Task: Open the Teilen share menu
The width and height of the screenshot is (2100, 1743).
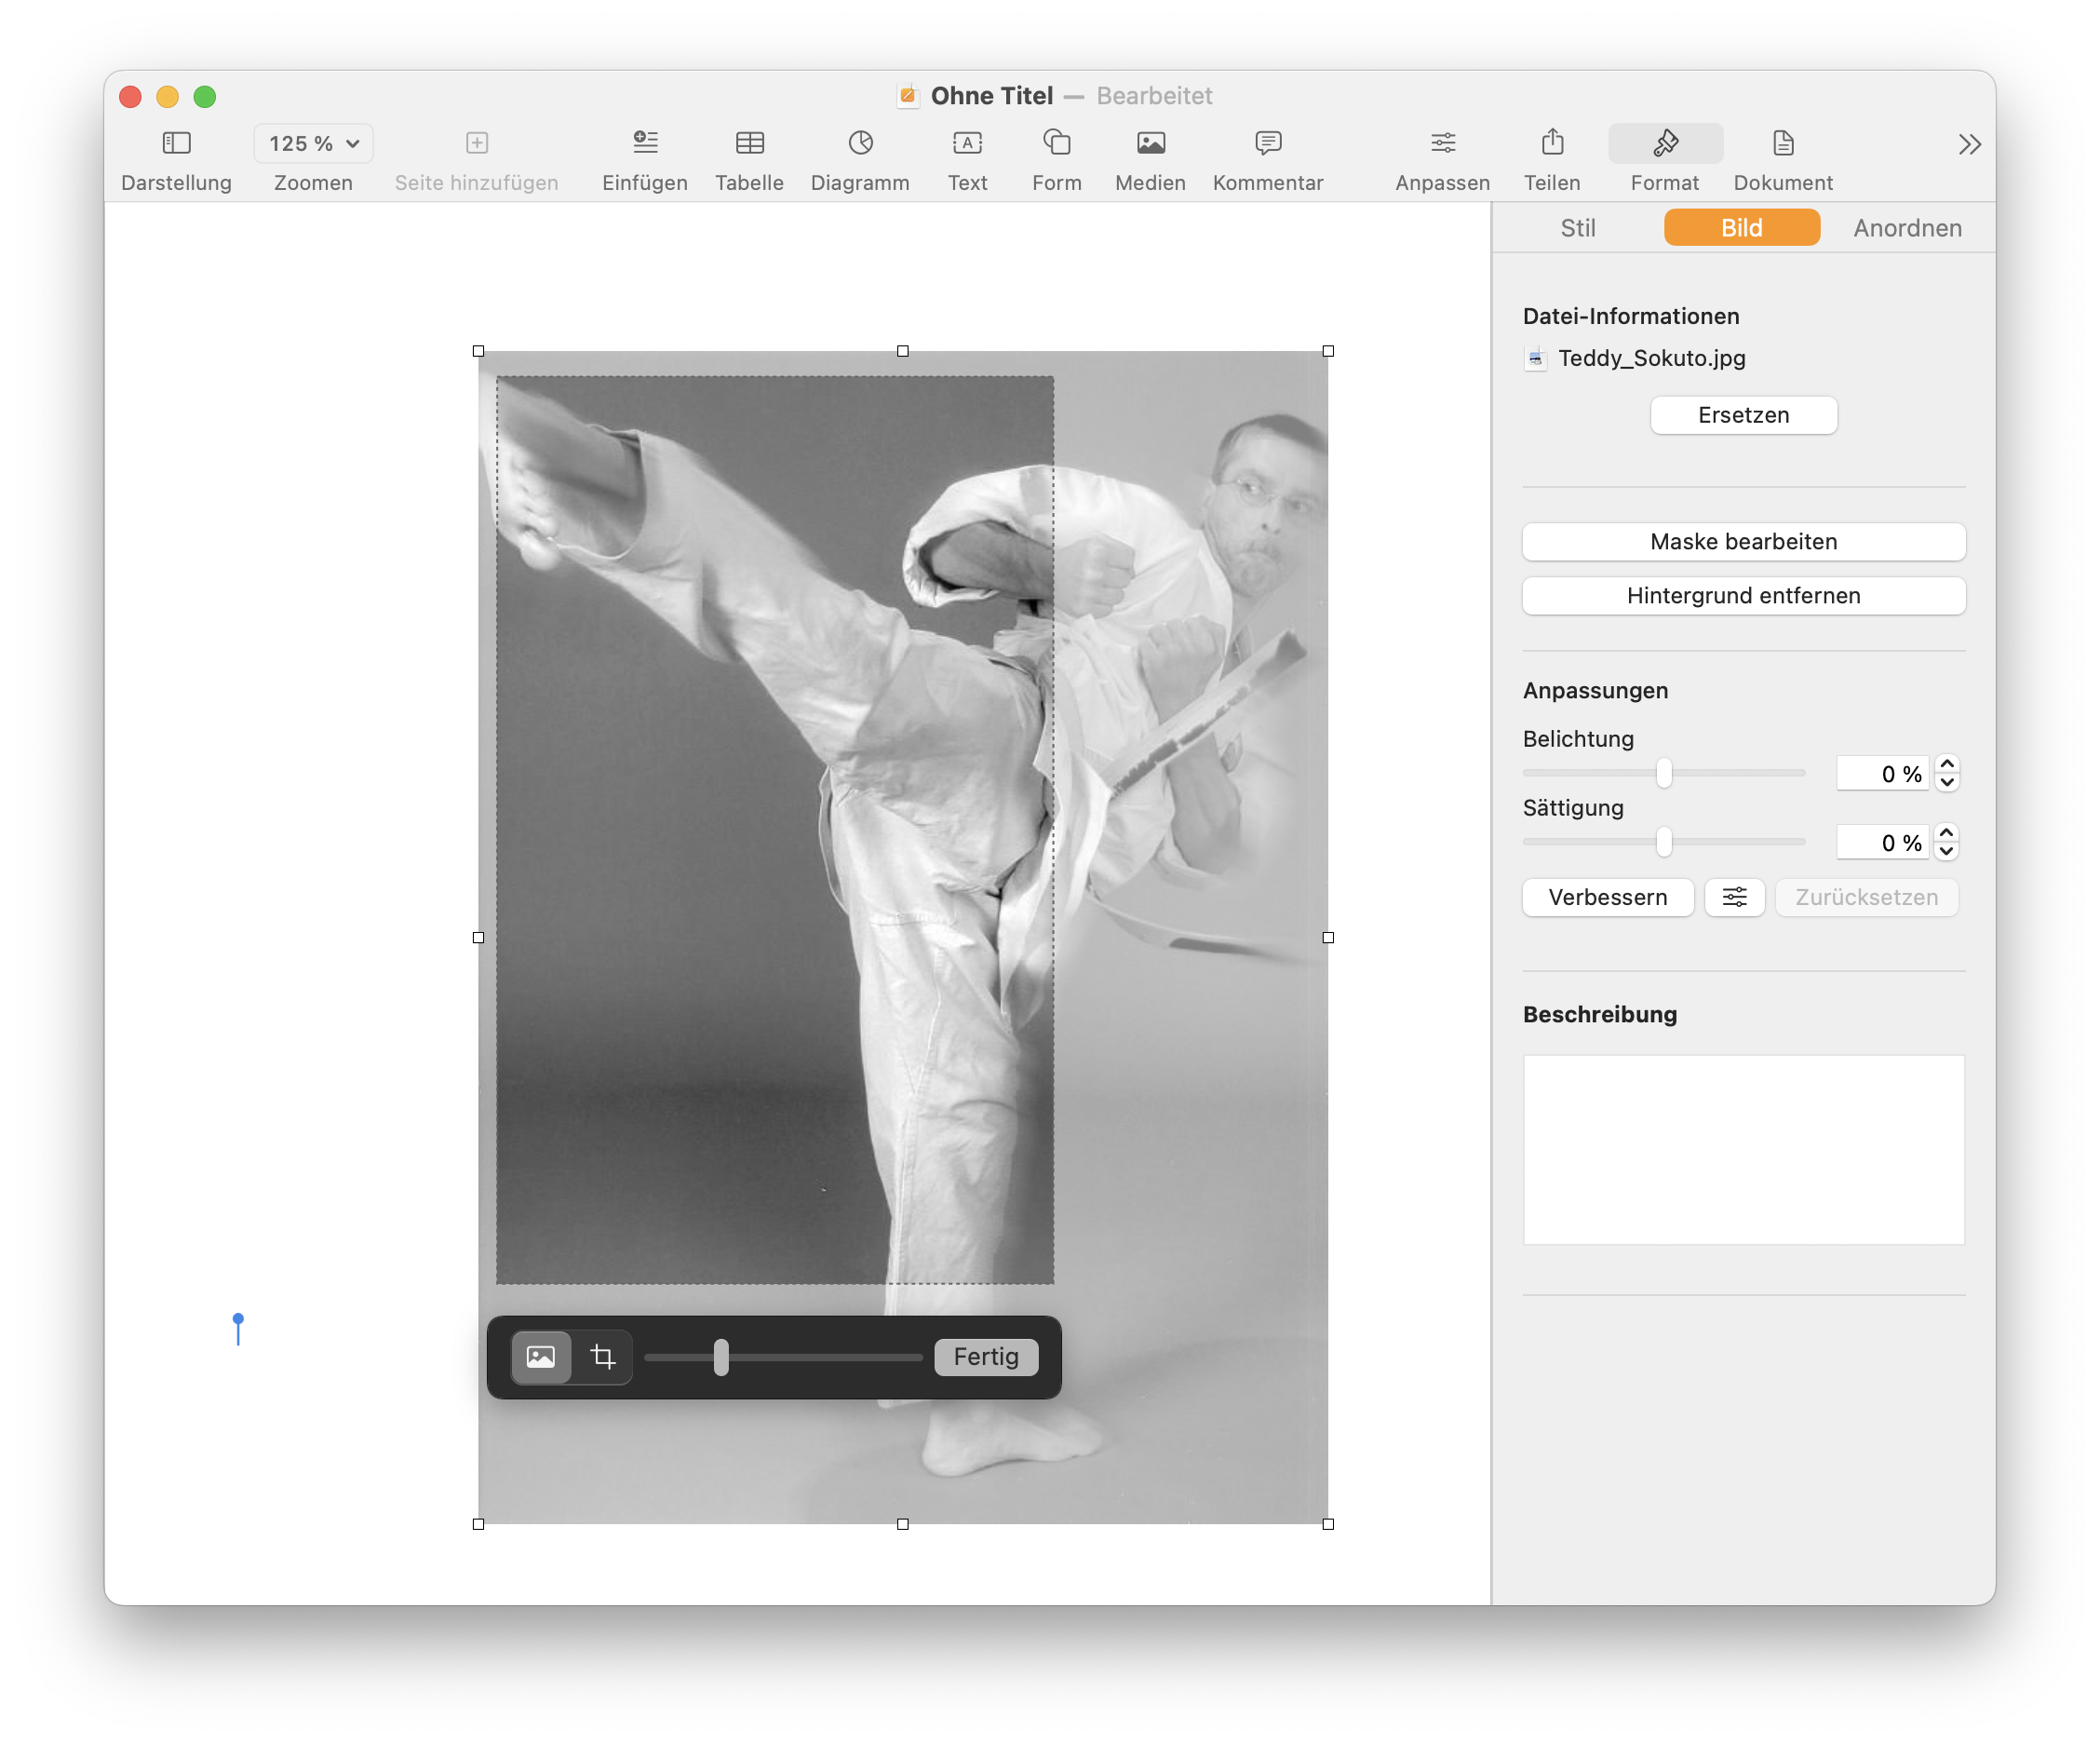Action: (1552, 143)
